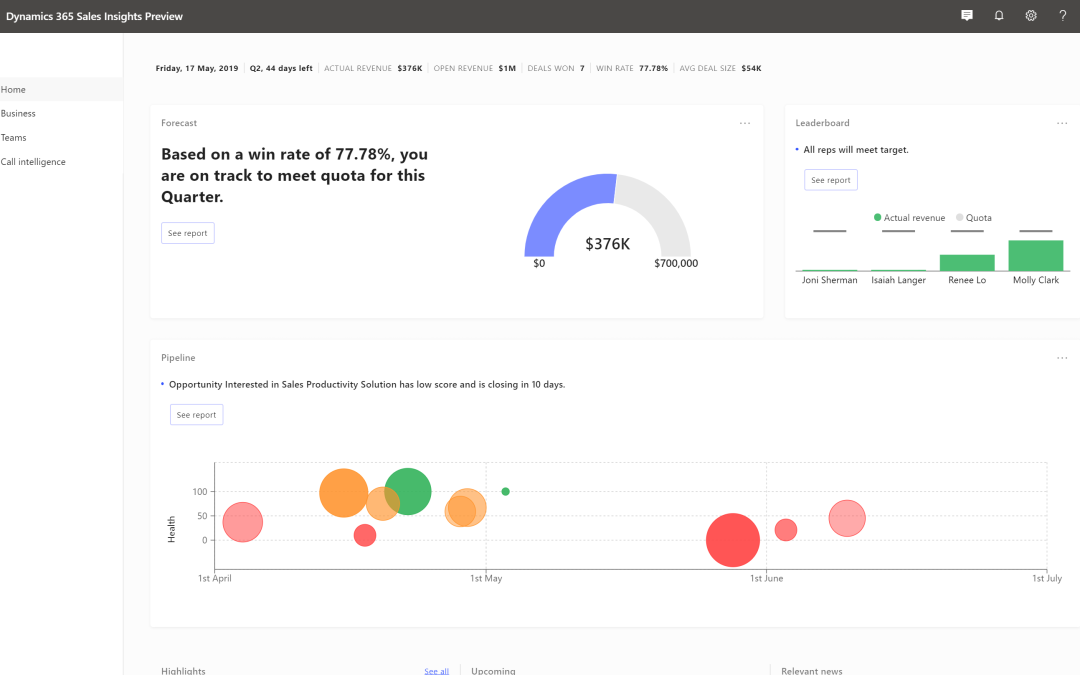Navigate to Call intelligence section
This screenshot has height=675, width=1080.
click(33, 162)
